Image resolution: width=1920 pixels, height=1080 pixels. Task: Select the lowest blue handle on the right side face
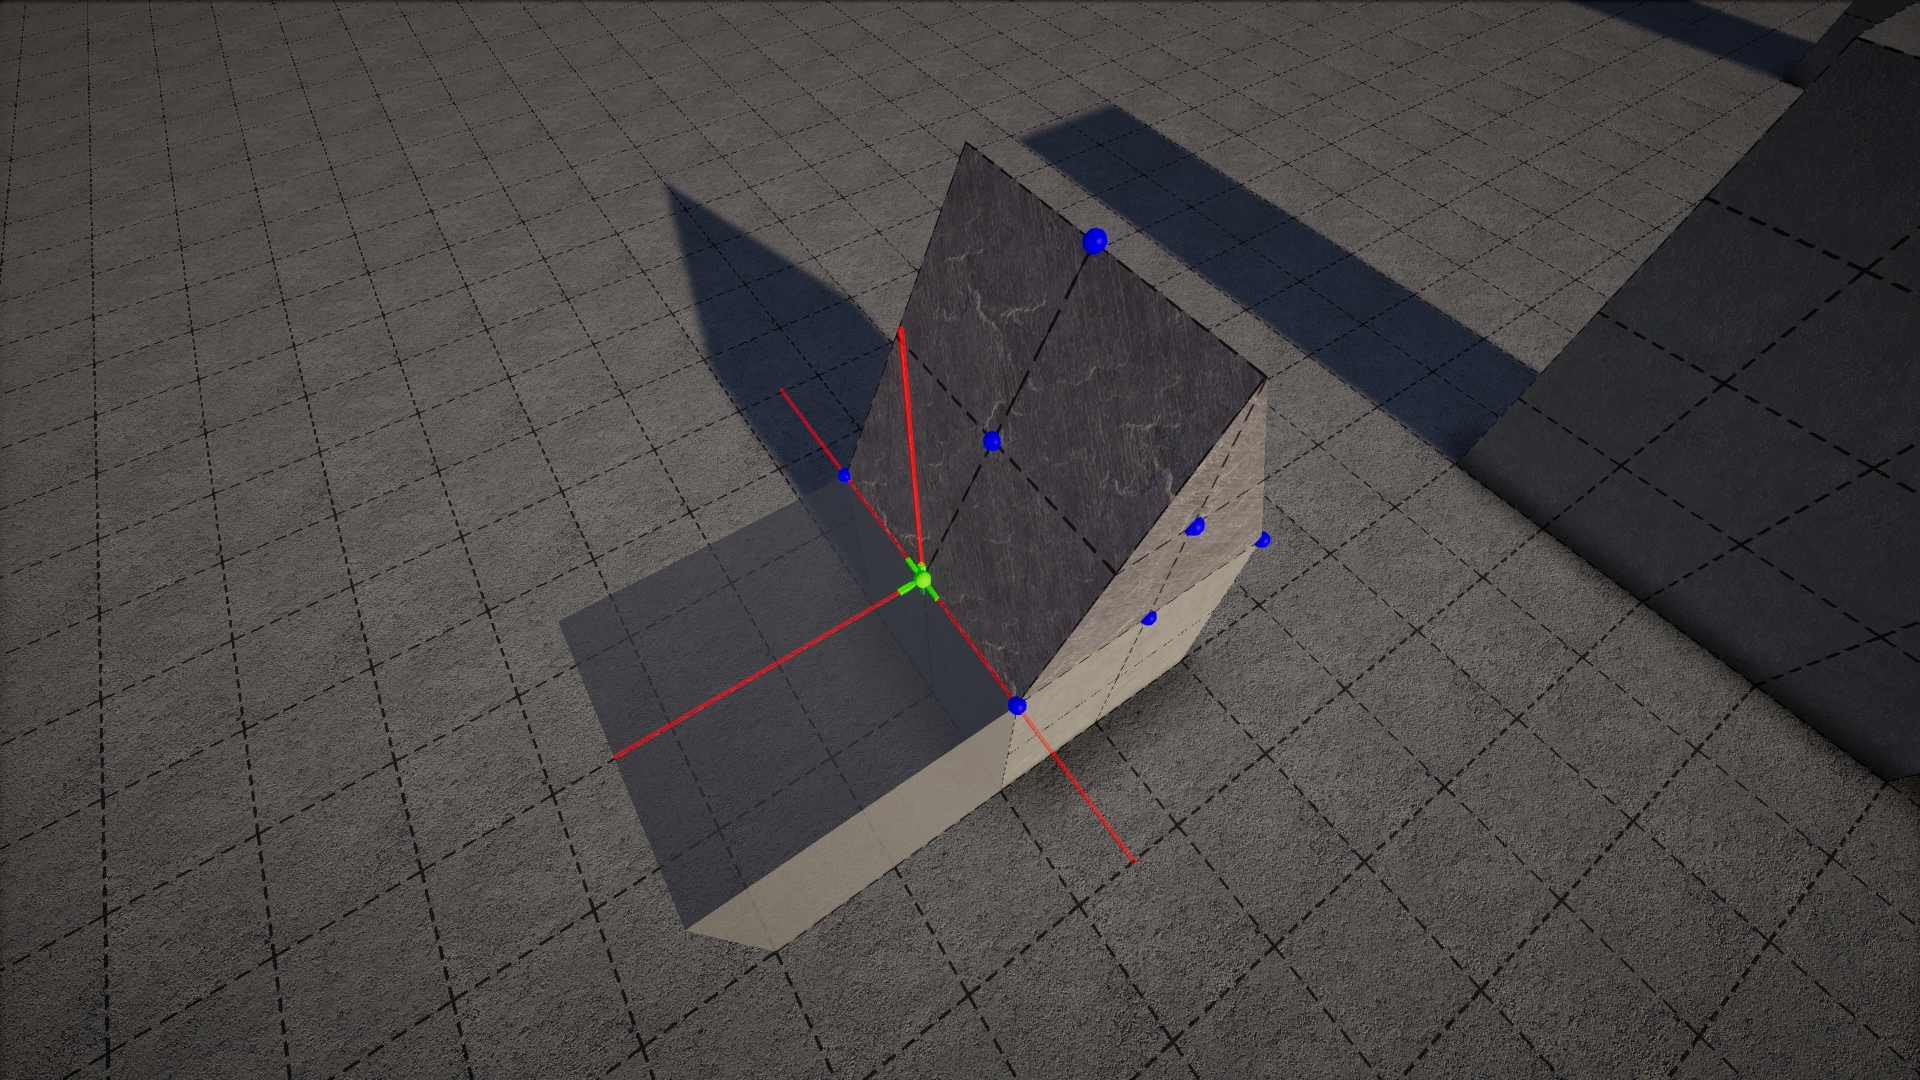pyautogui.click(x=1149, y=618)
